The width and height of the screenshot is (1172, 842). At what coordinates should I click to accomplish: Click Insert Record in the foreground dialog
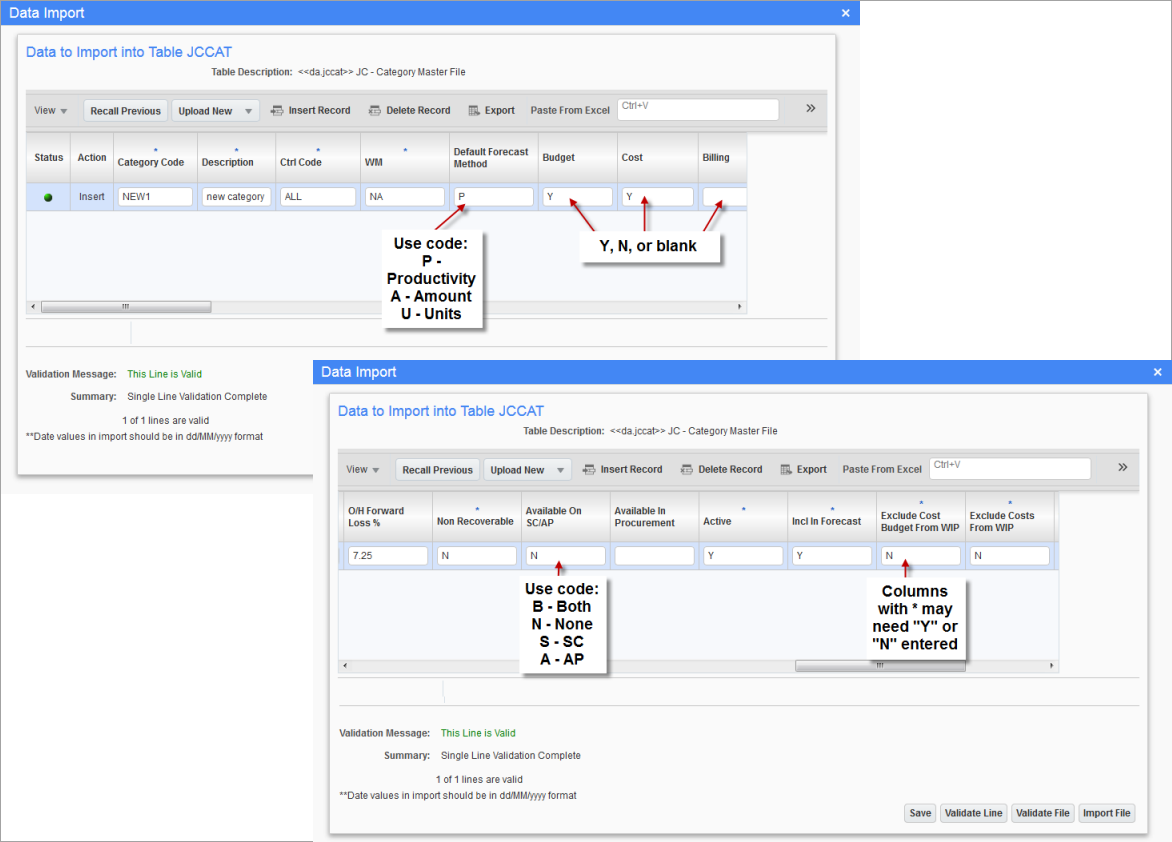(622, 469)
